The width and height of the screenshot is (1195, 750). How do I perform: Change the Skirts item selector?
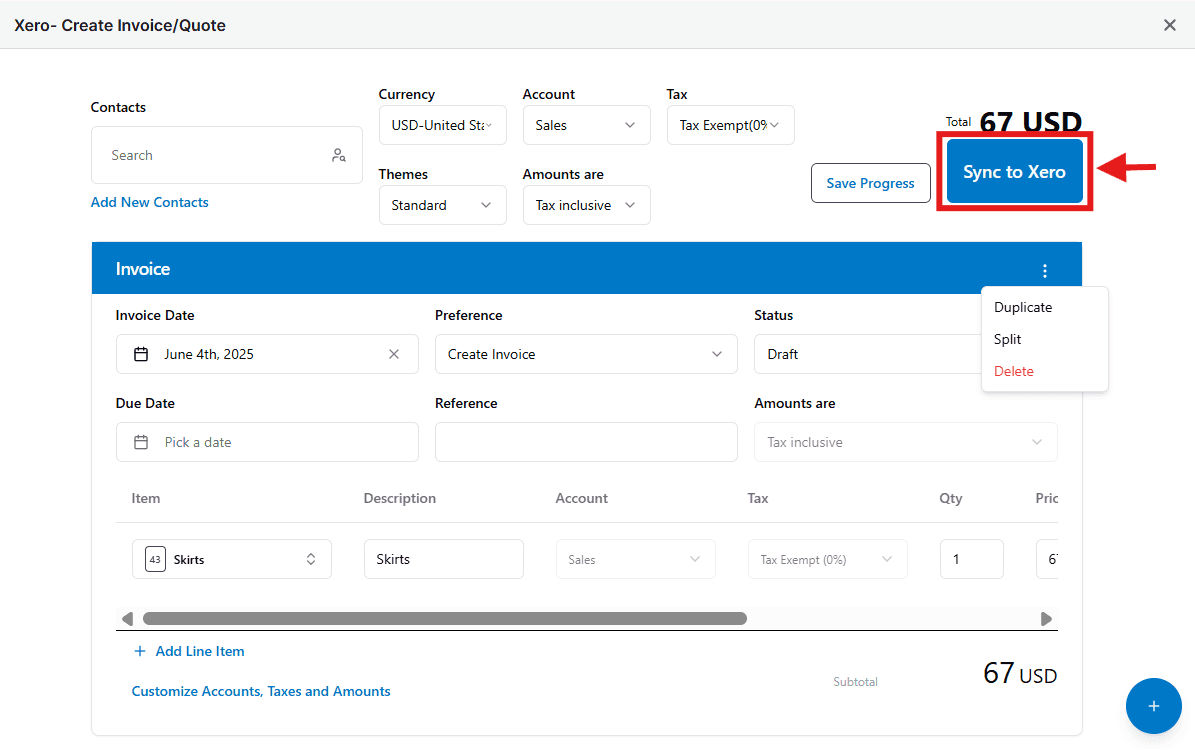(x=232, y=559)
